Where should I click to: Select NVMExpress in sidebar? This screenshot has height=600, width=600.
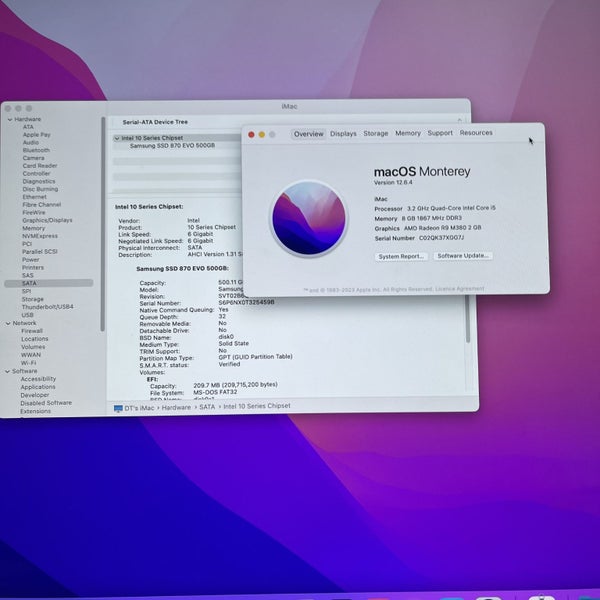click(x=40, y=236)
